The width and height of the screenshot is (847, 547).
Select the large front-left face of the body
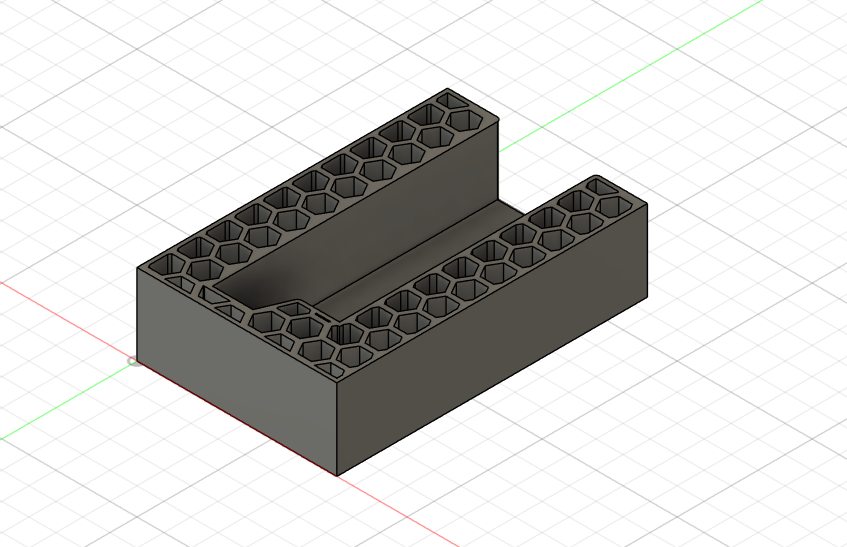pos(238,370)
